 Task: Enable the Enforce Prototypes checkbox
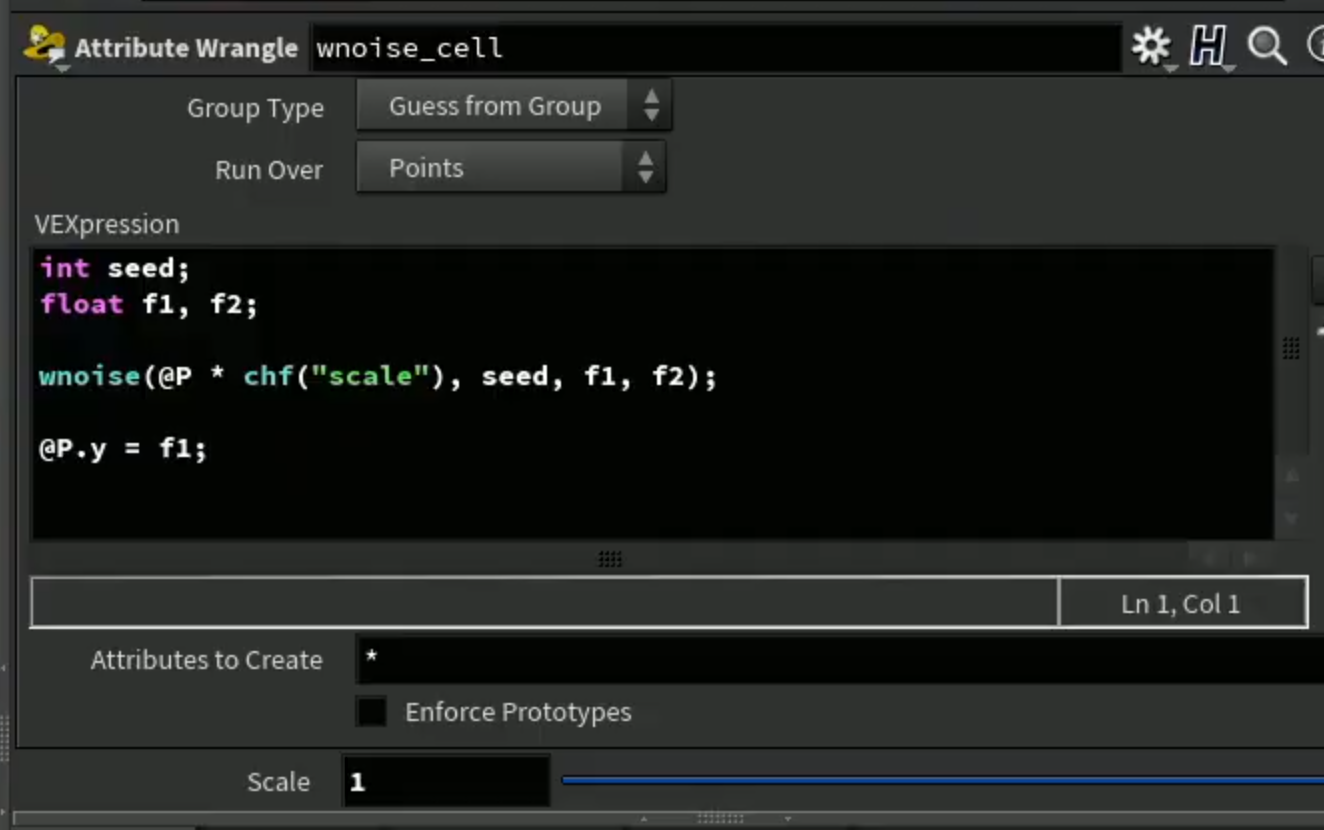tap(371, 712)
